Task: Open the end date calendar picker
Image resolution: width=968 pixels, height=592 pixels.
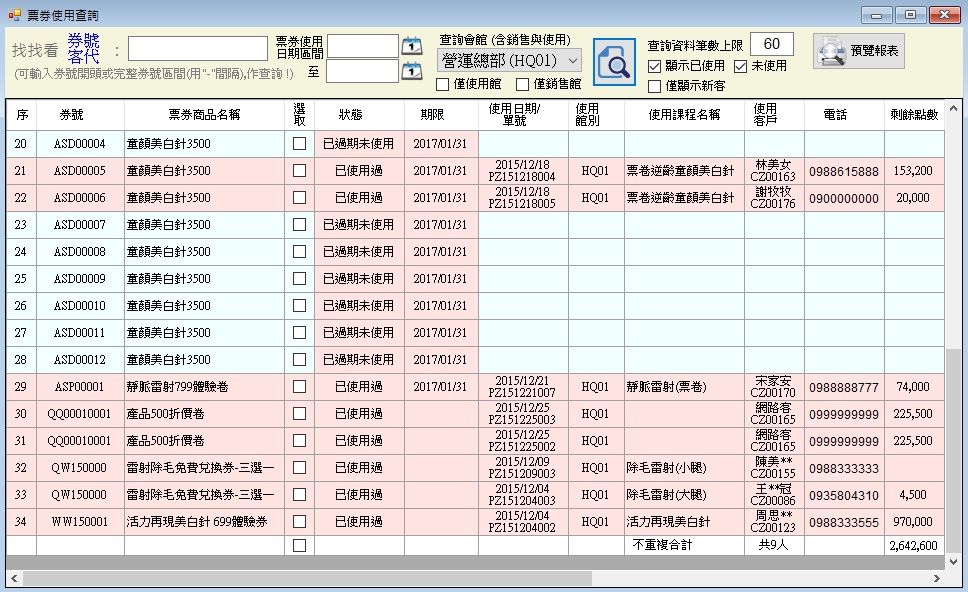Action: [x=411, y=70]
